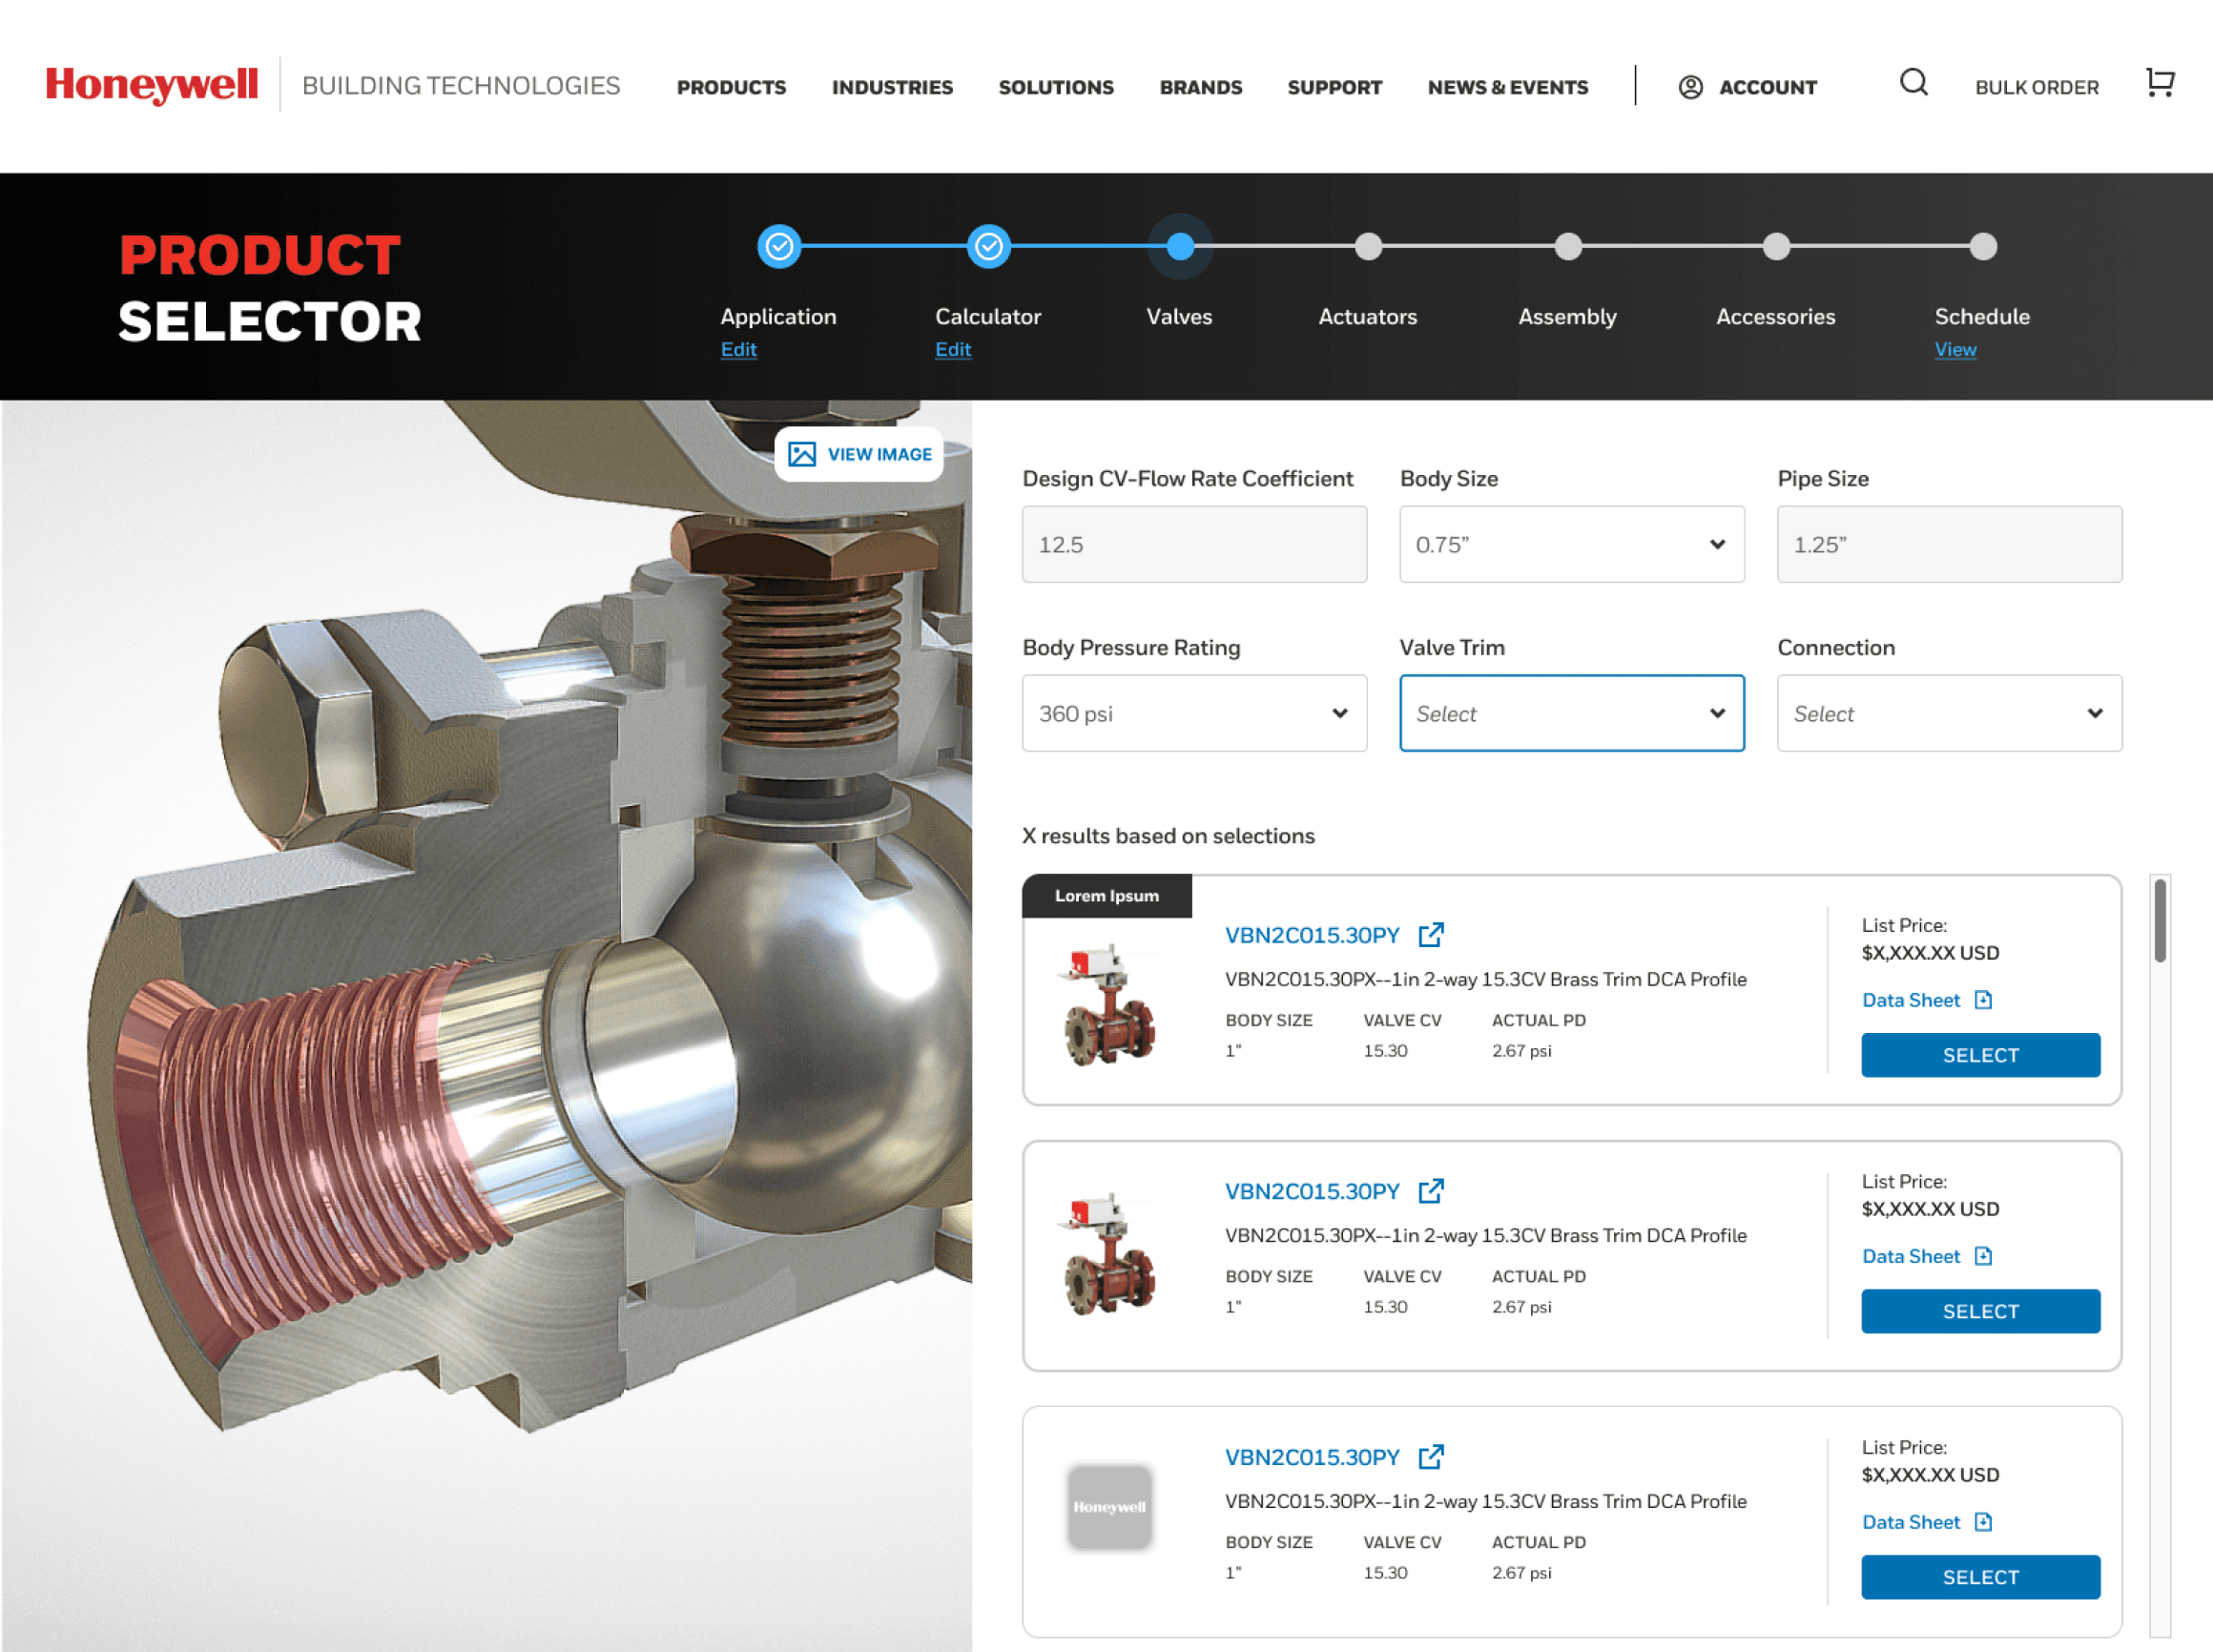This screenshot has height=1652, width=2213.
Task: Edit the Application step
Action: tap(738, 349)
